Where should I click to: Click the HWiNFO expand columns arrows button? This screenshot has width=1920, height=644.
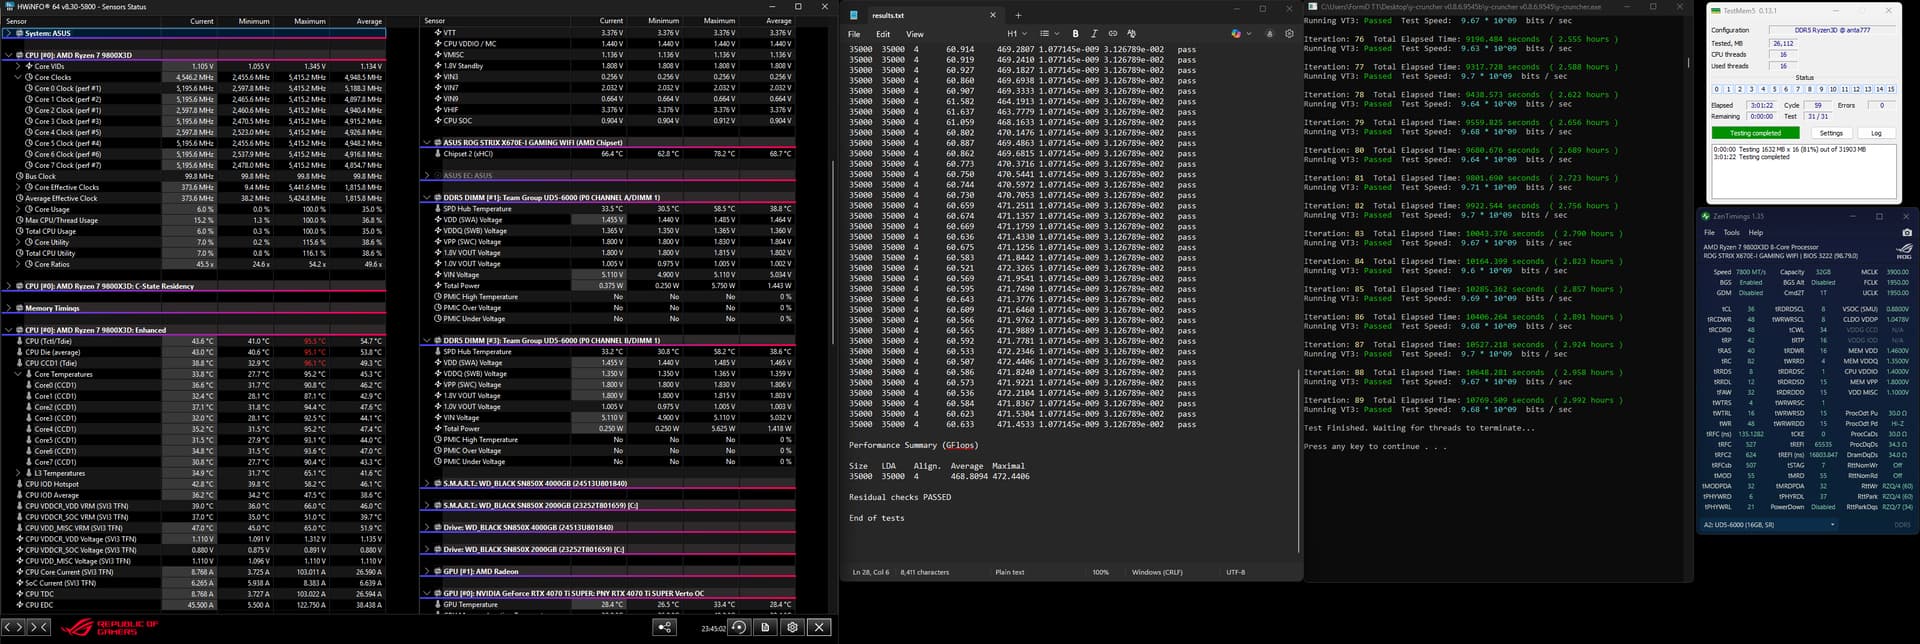tap(13, 627)
